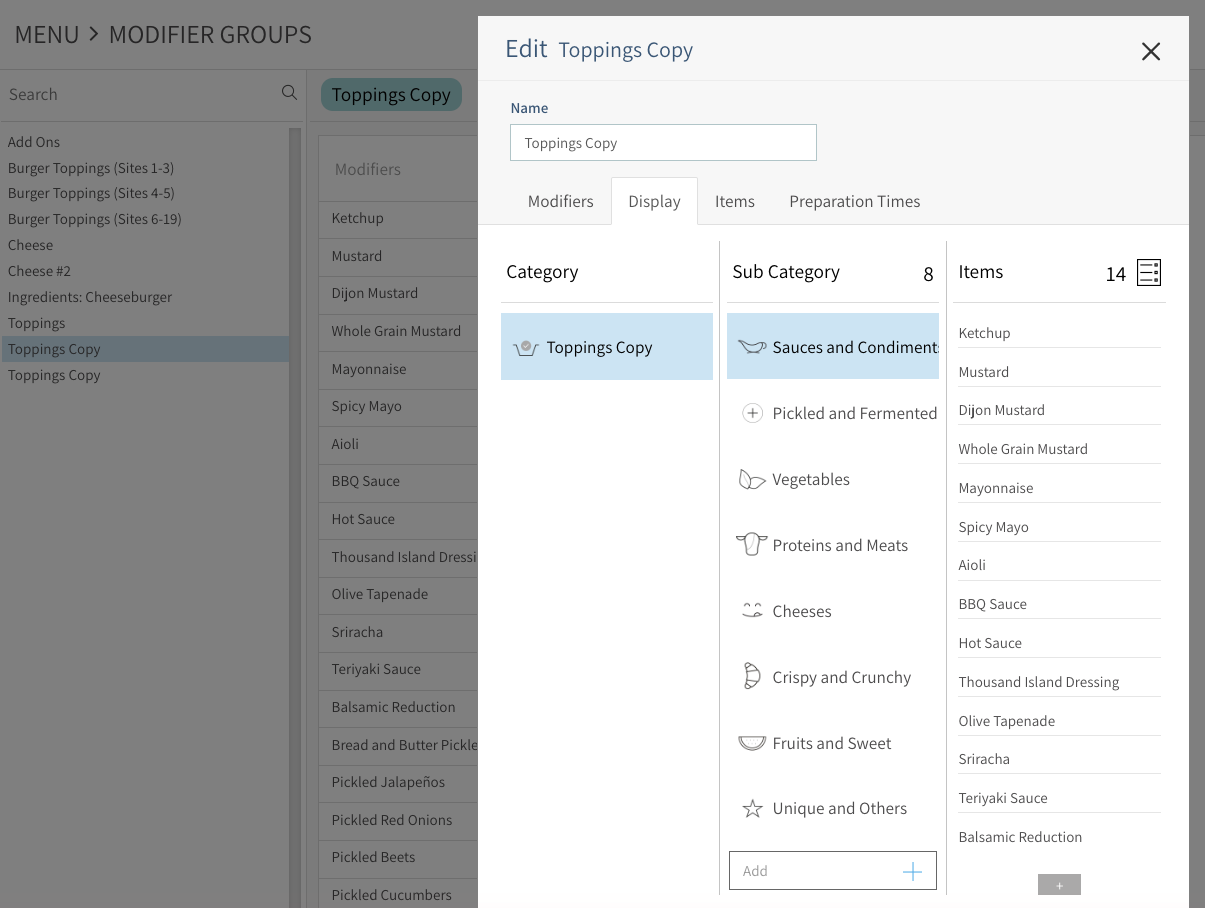
Task: Select Toppings Copy in Category column
Action: pyautogui.click(x=607, y=347)
